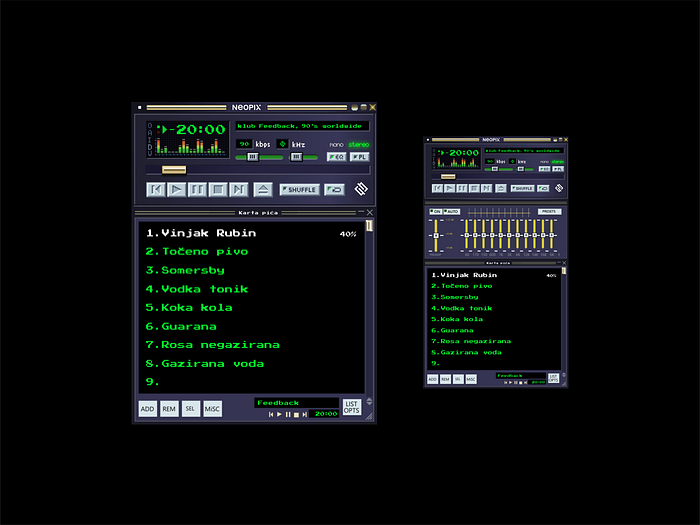This screenshot has width=700, height=525.
Task: Toggle repeat button beside SHUFFLE, large player
Action: point(334,190)
